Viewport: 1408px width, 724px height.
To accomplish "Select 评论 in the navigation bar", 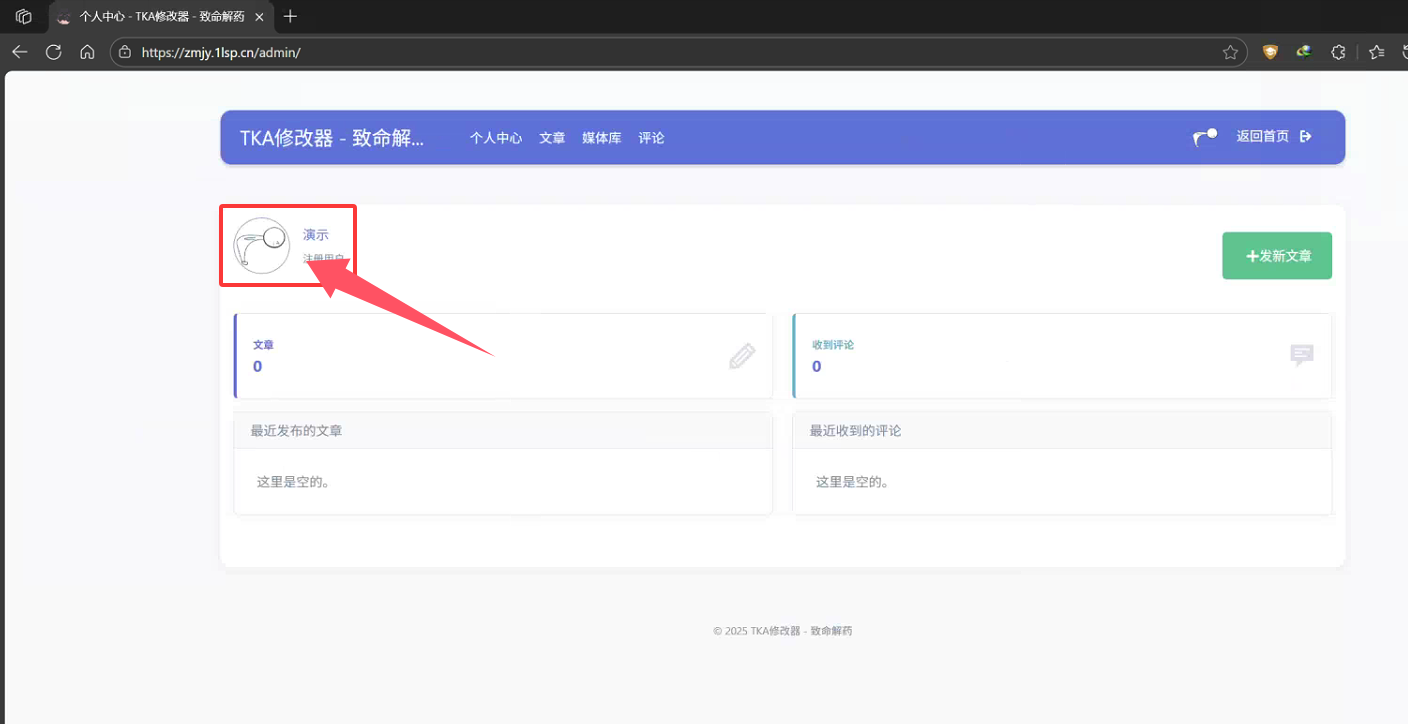I will tap(651, 138).
